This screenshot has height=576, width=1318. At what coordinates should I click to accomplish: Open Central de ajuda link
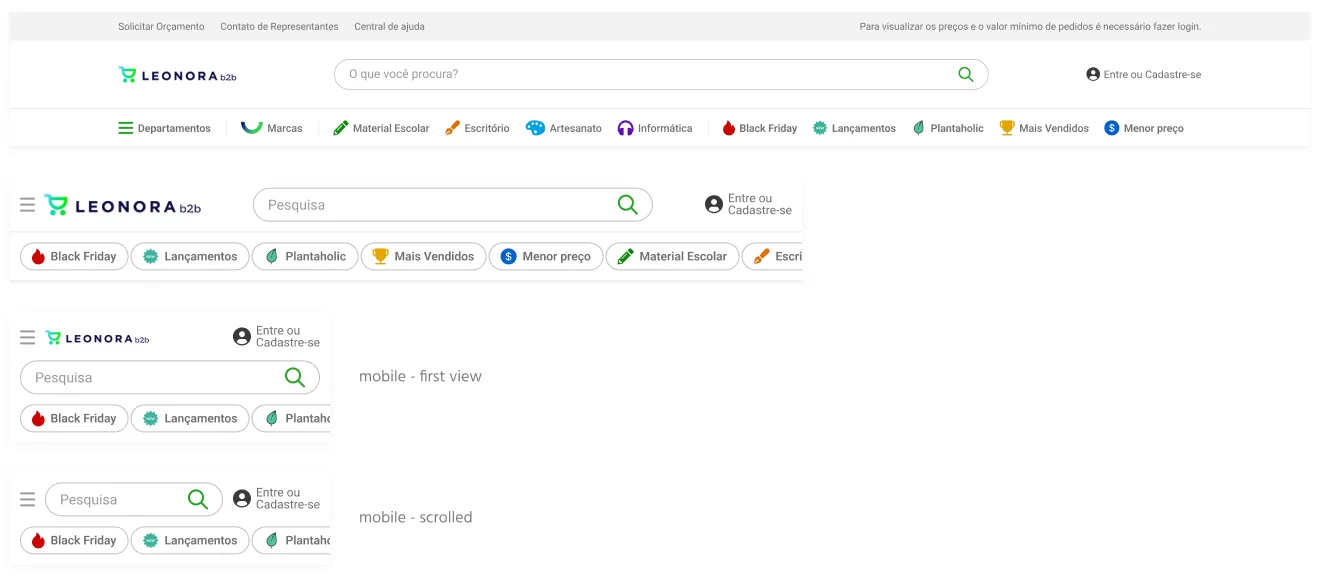389,27
